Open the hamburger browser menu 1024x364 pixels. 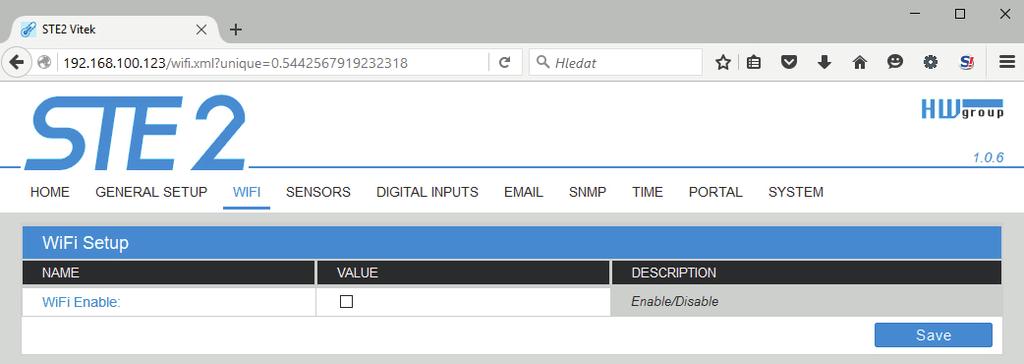pos(1007,63)
